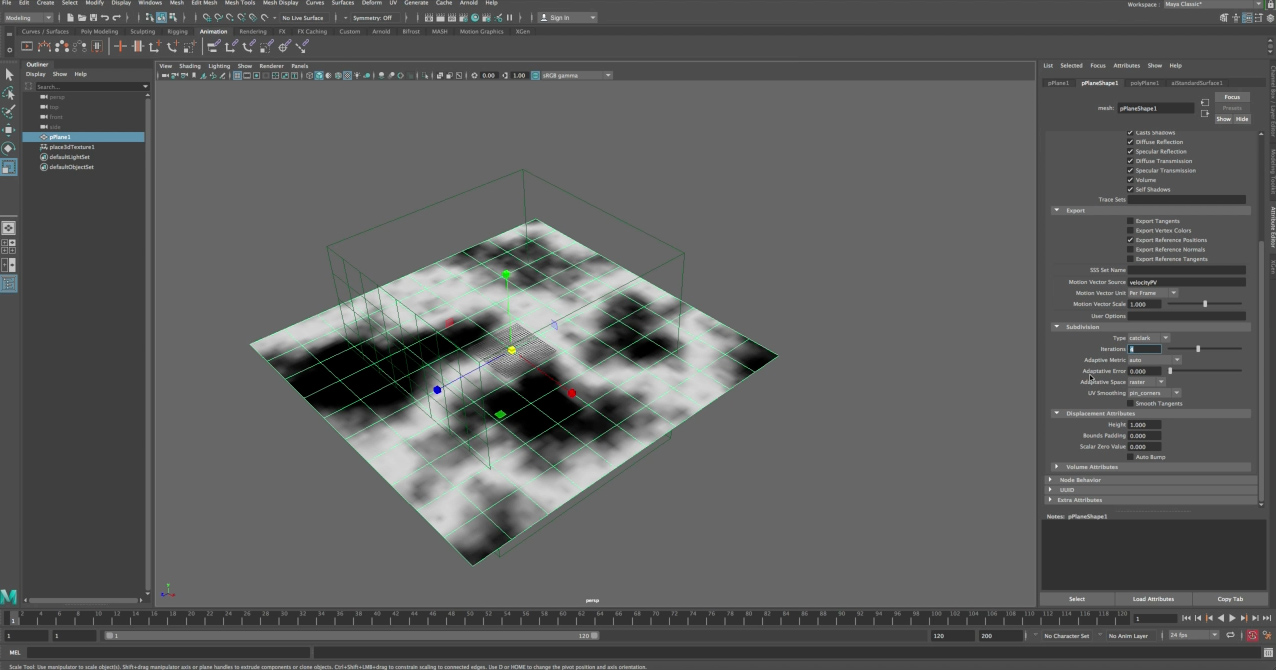
Task: Click the select output connection icon beside mesh name
Action: click(1205, 114)
